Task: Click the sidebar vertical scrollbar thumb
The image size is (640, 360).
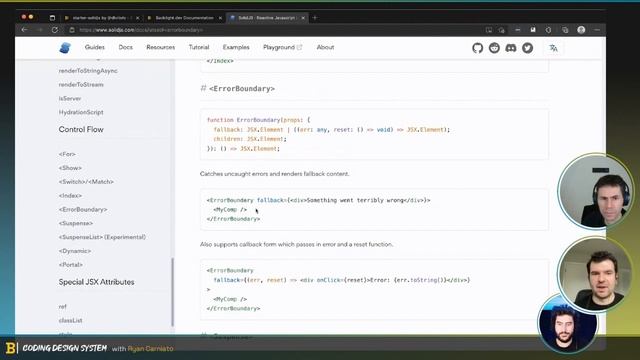Action: pyautogui.click(x=173, y=292)
